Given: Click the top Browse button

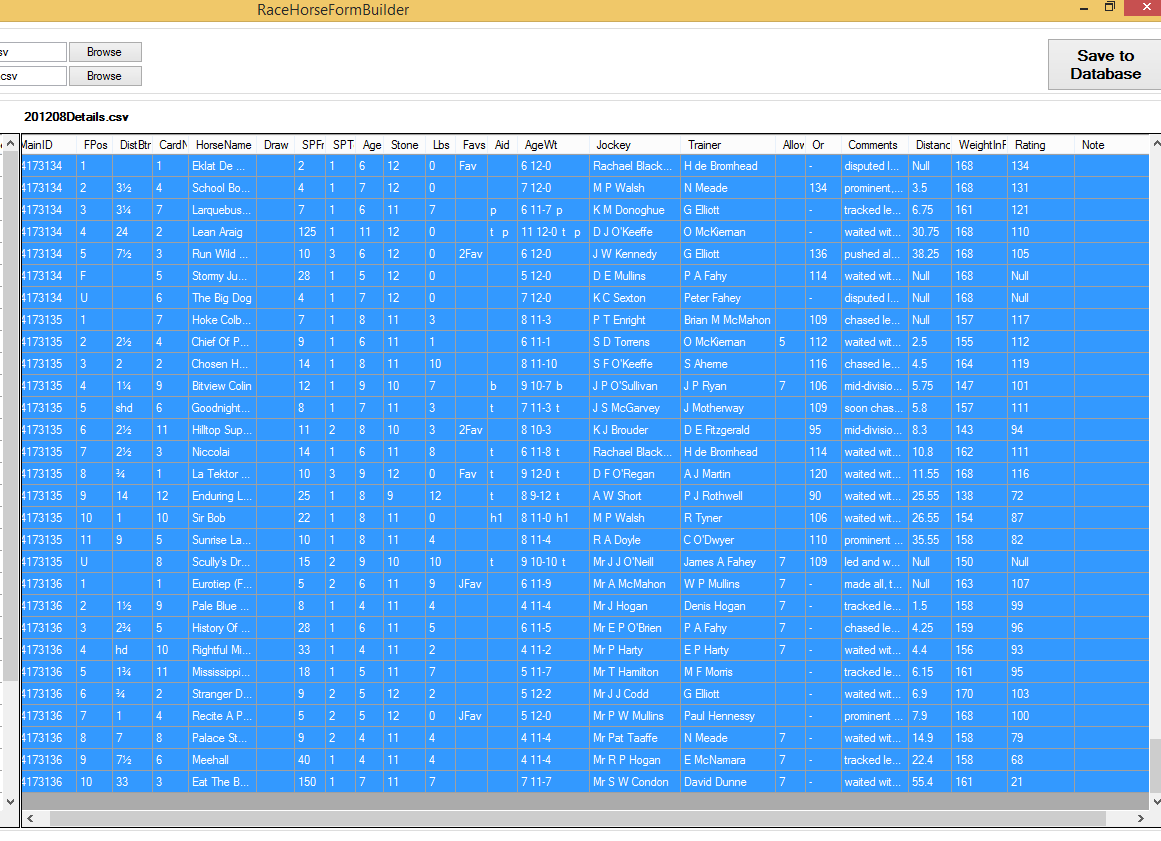Looking at the screenshot, I should coord(104,51).
